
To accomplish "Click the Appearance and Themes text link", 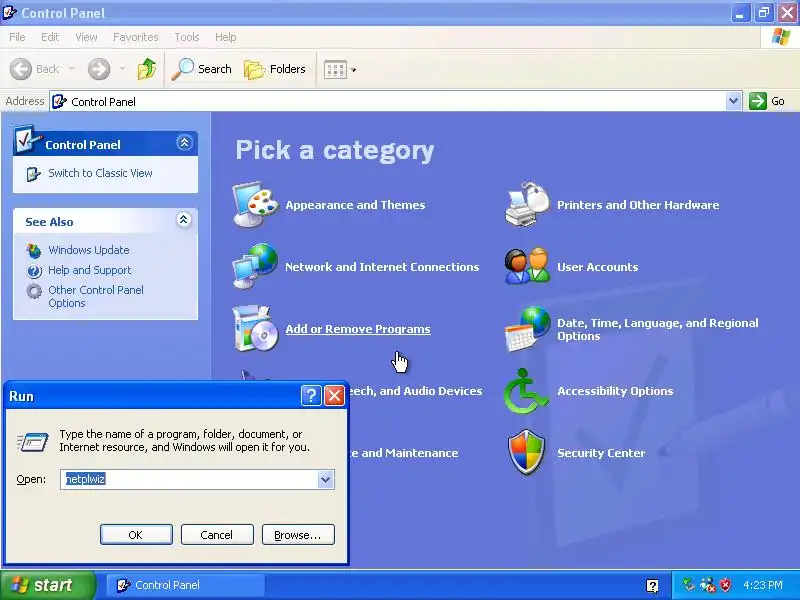I will click(x=355, y=205).
